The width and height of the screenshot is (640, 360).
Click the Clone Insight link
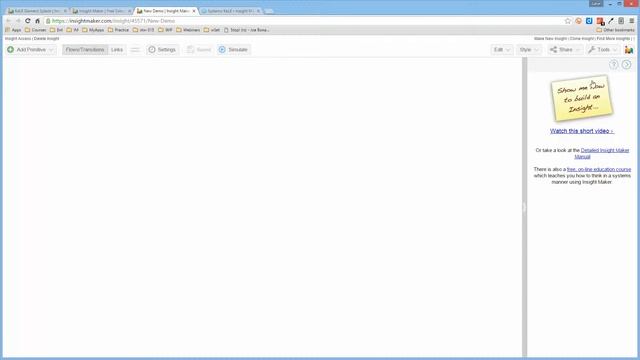[x=582, y=38]
